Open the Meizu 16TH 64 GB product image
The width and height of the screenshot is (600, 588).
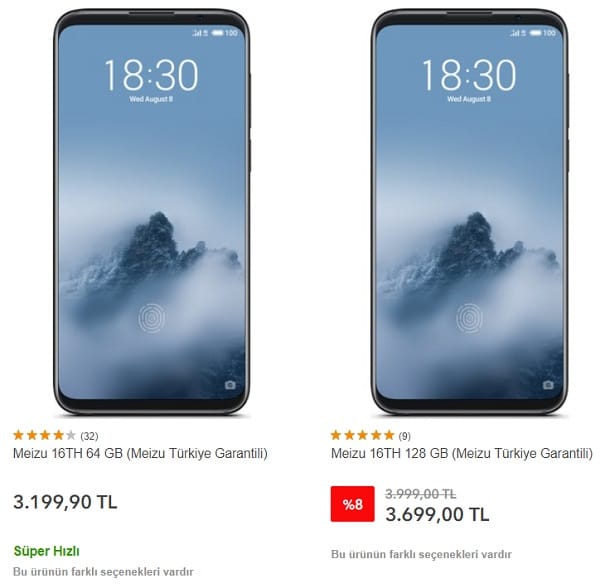point(152,212)
